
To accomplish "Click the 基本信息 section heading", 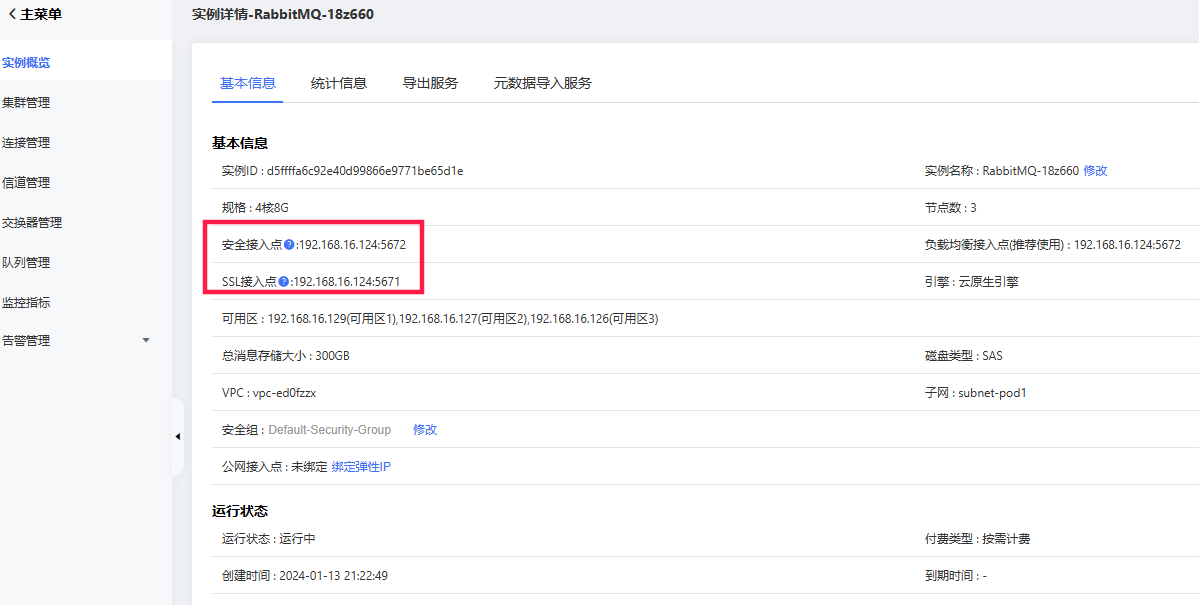I will pos(240,143).
